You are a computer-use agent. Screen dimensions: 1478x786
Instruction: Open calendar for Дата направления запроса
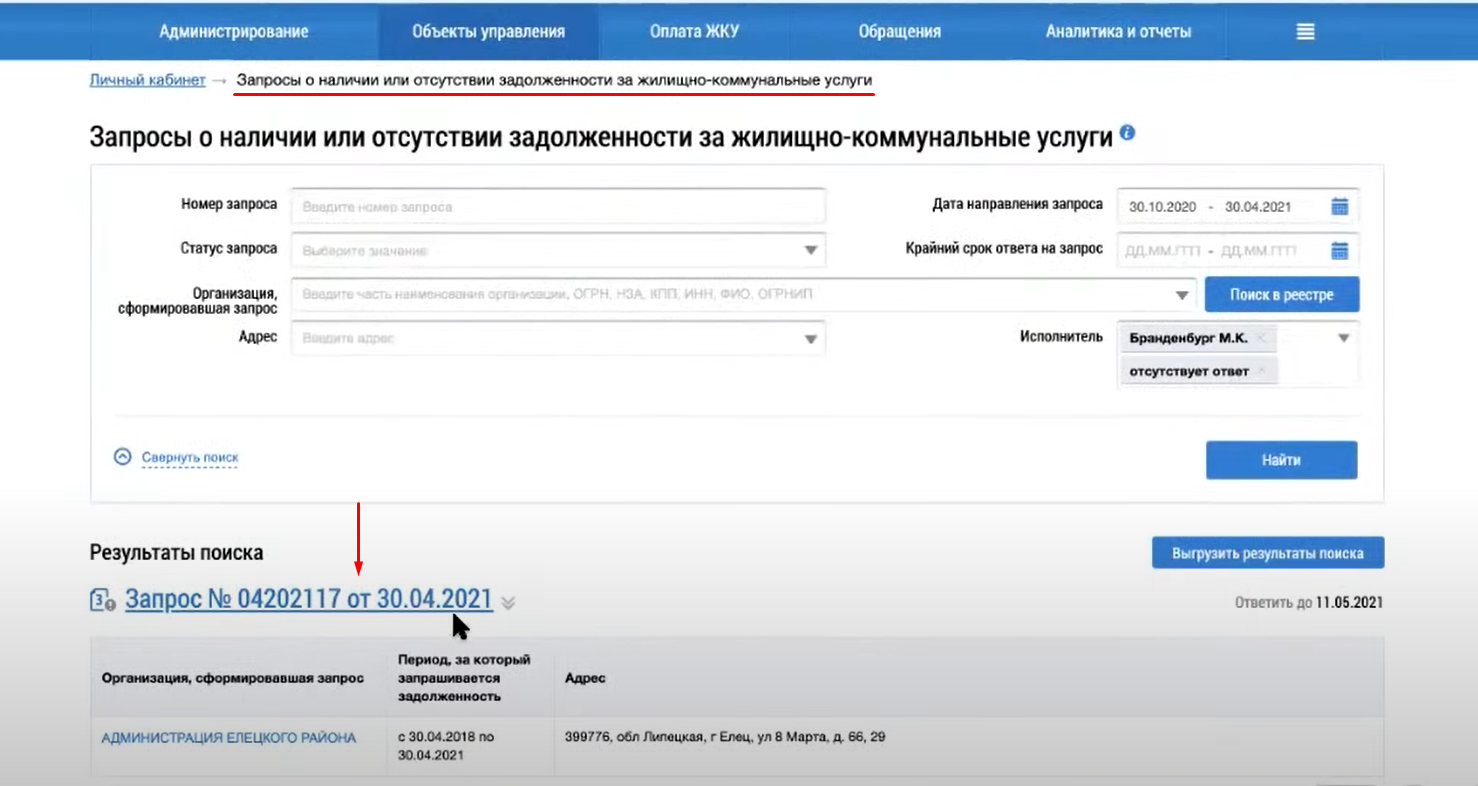tap(1340, 207)
